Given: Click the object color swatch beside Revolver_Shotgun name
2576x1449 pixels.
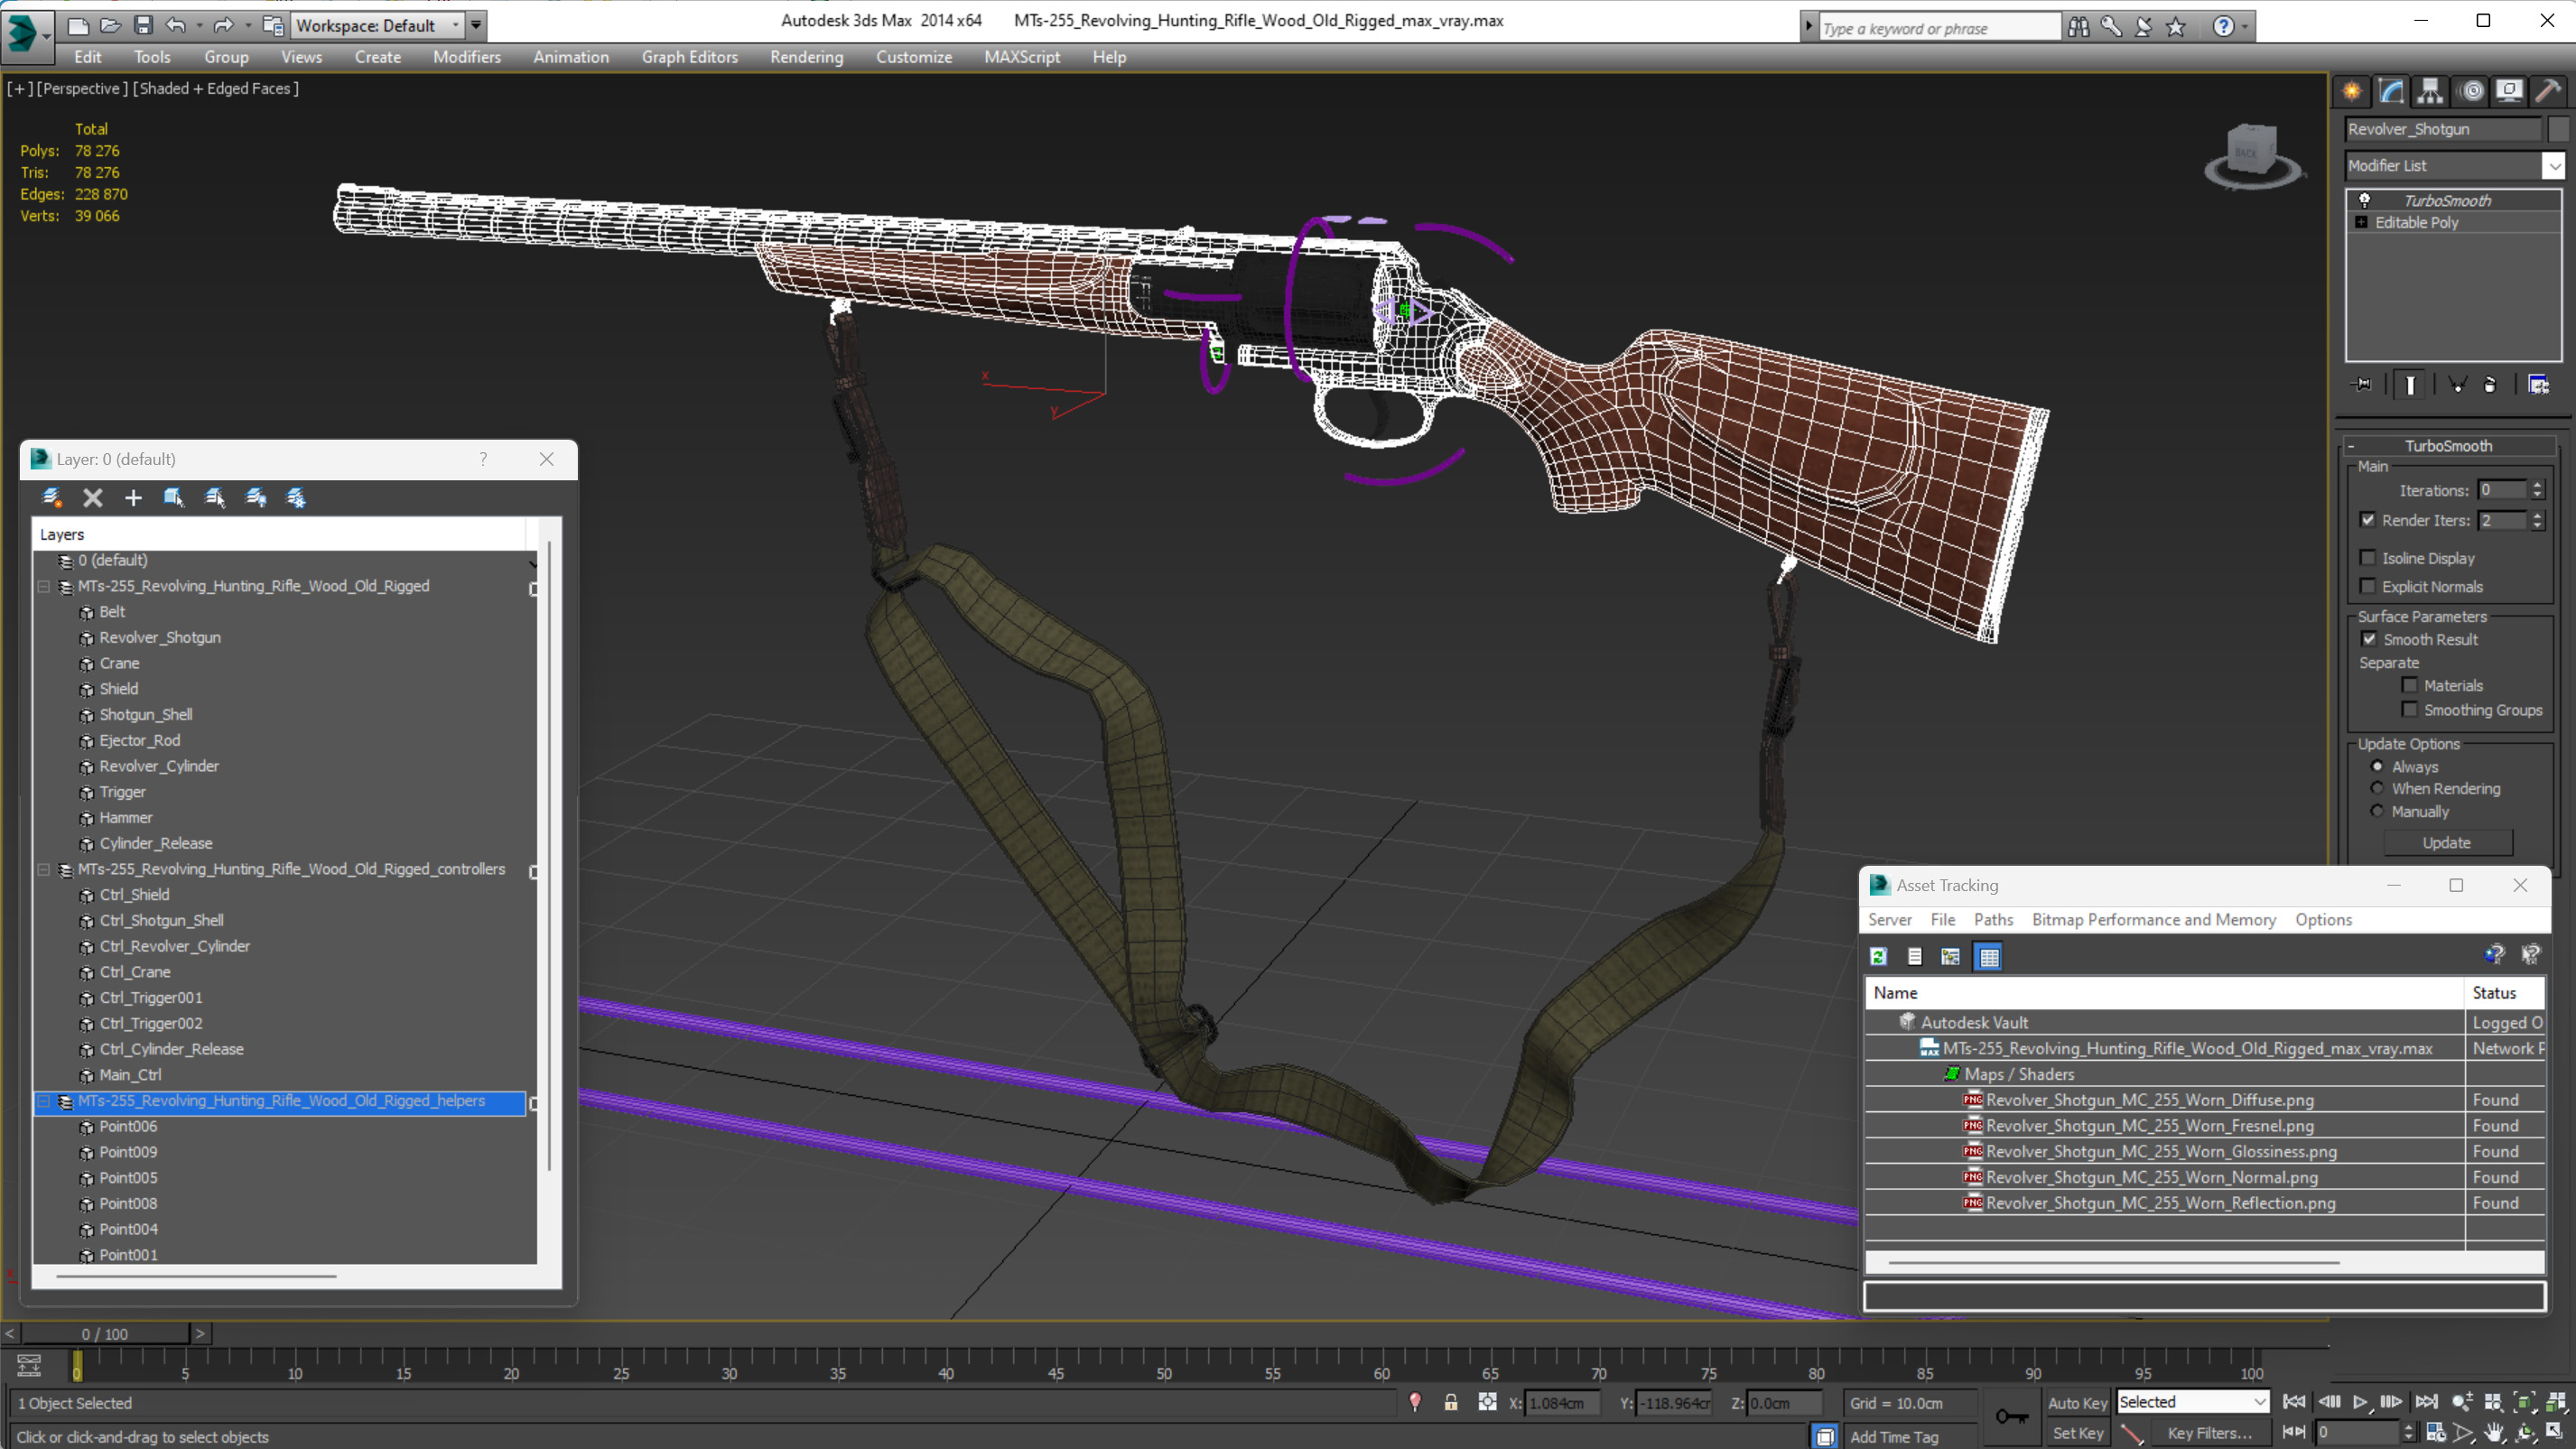Looking at the screenshot, I should [x=2559, y=128].
